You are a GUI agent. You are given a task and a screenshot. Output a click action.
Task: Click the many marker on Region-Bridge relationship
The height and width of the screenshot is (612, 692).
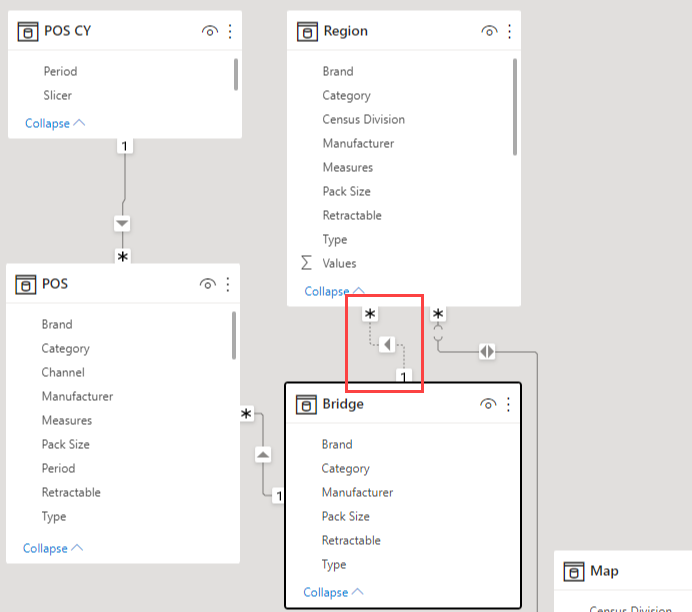(370, 314)
